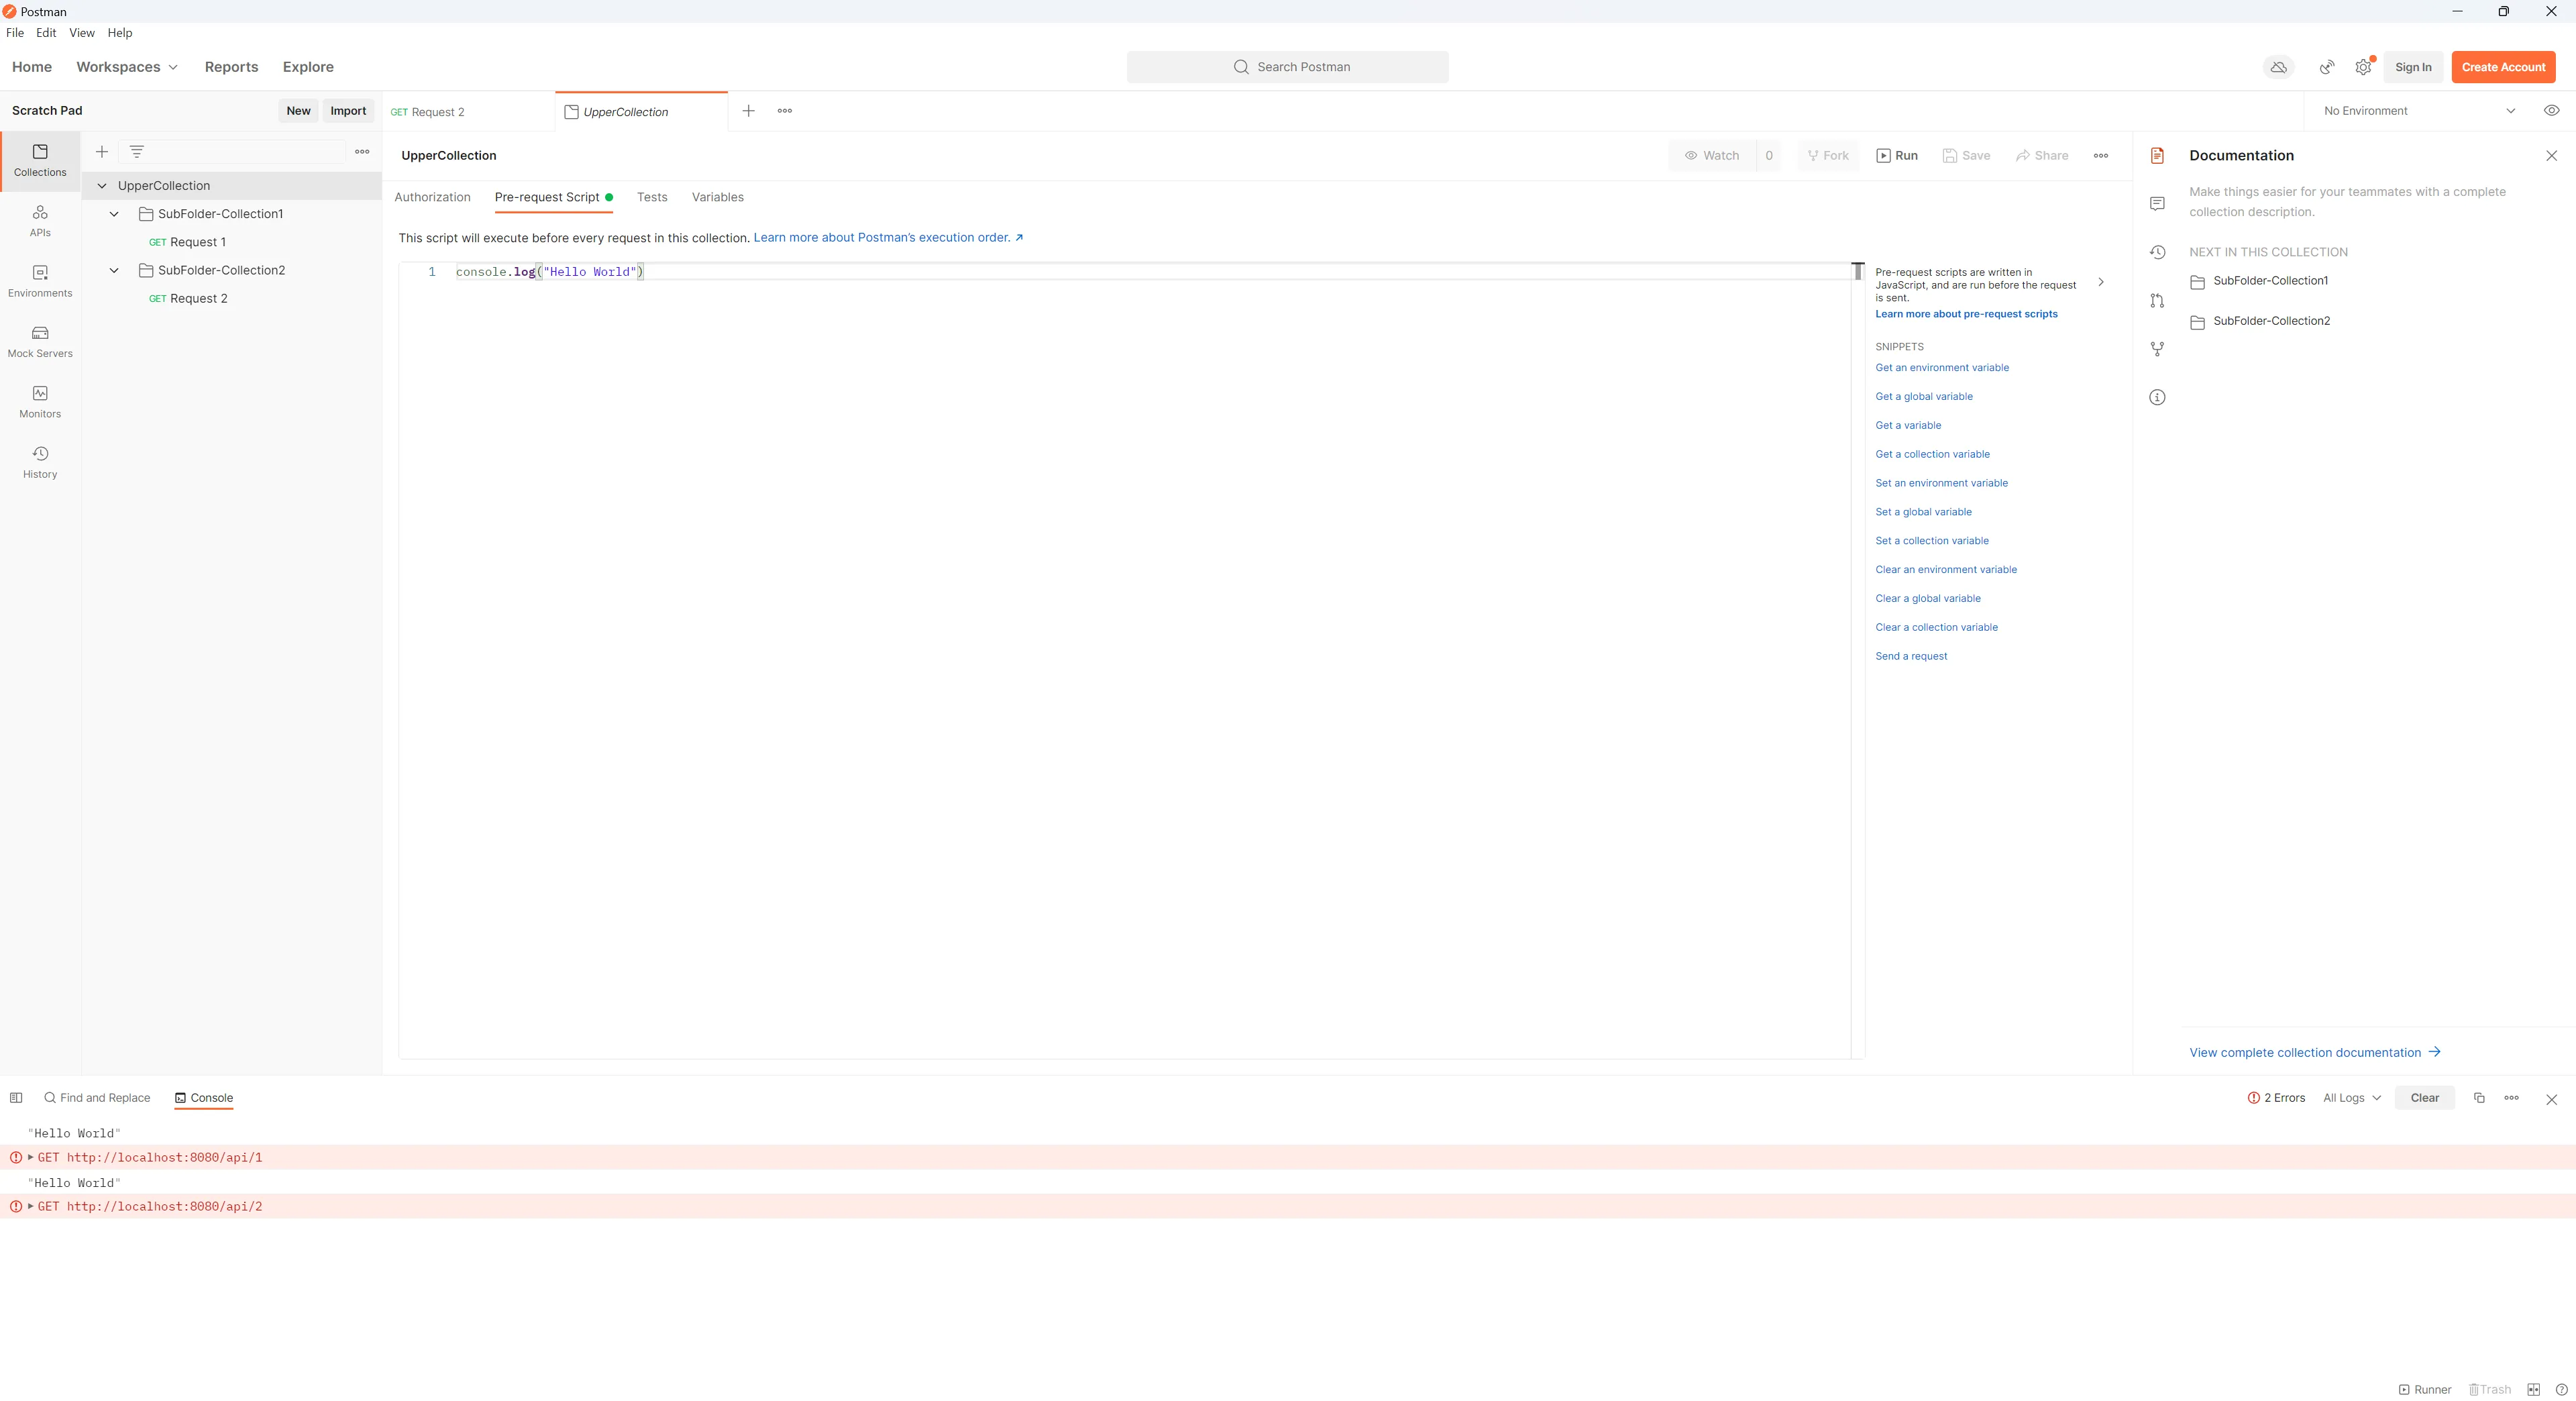Open the All Logs filter dropdown
The image size is (2576, 1401).
point(2351,1098)
